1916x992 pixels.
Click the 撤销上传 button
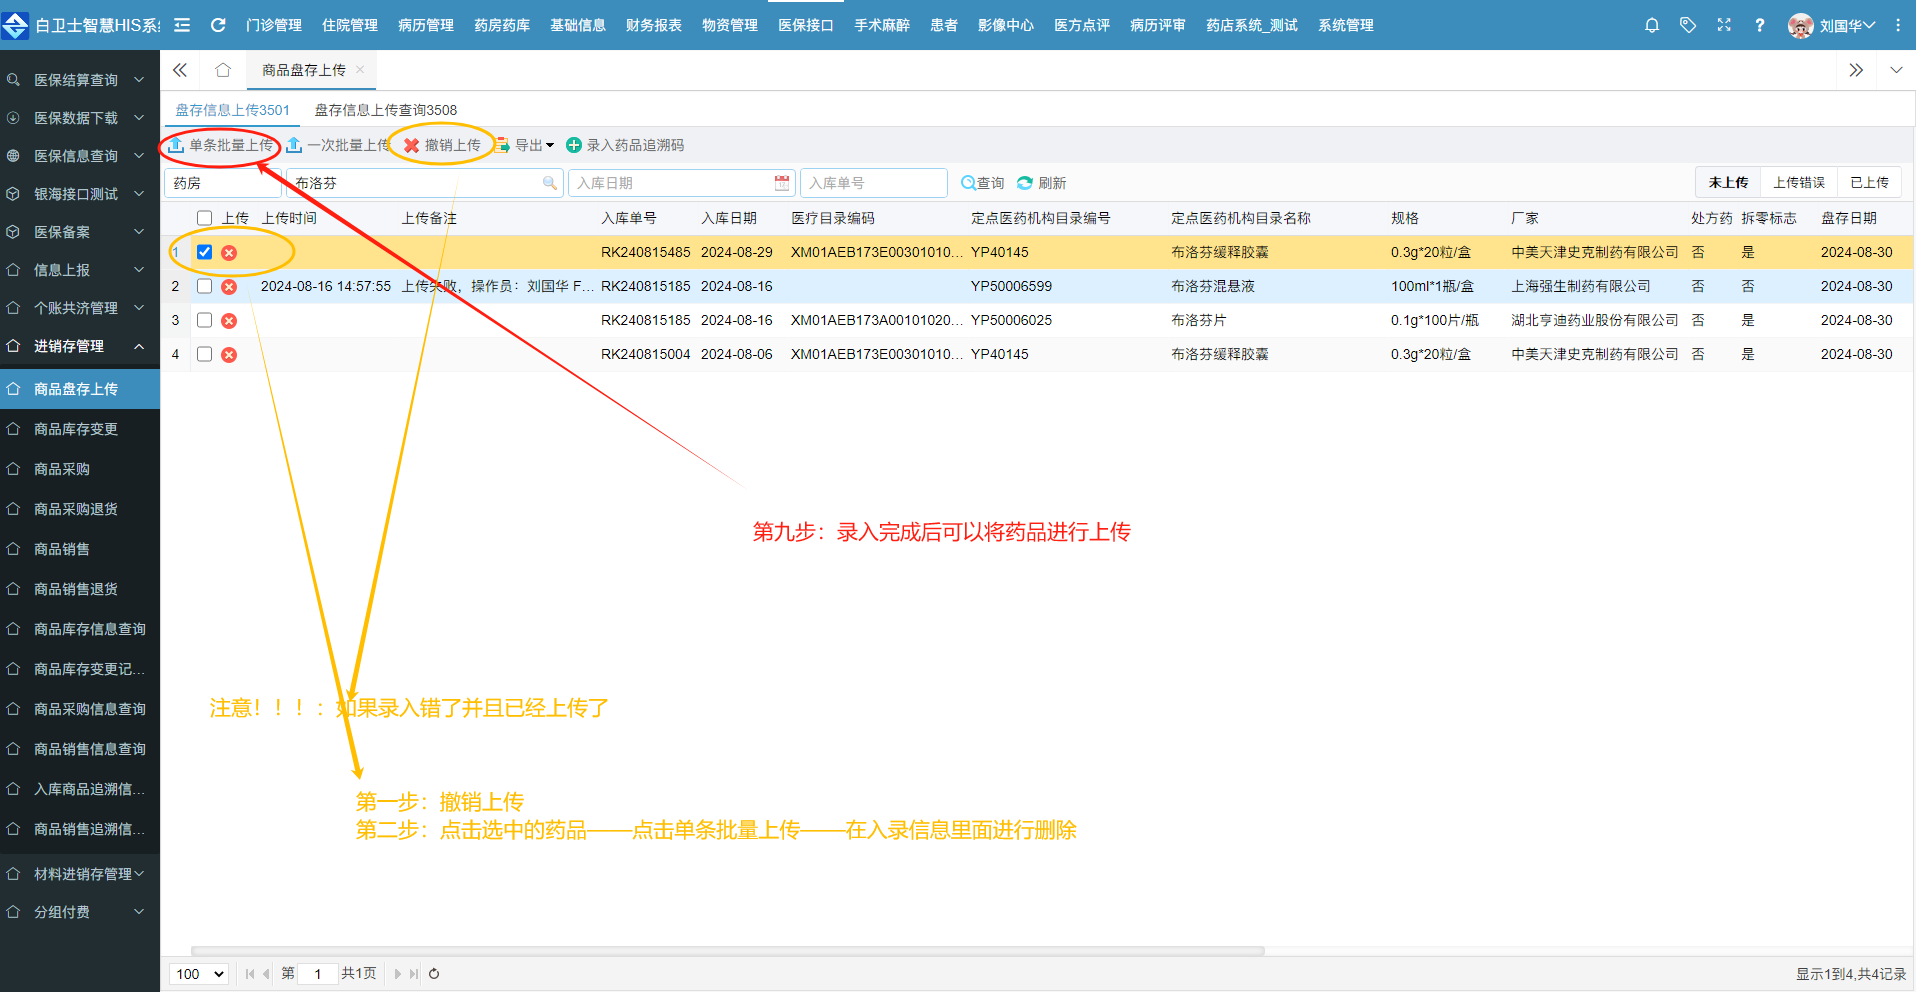click(442, 146)
